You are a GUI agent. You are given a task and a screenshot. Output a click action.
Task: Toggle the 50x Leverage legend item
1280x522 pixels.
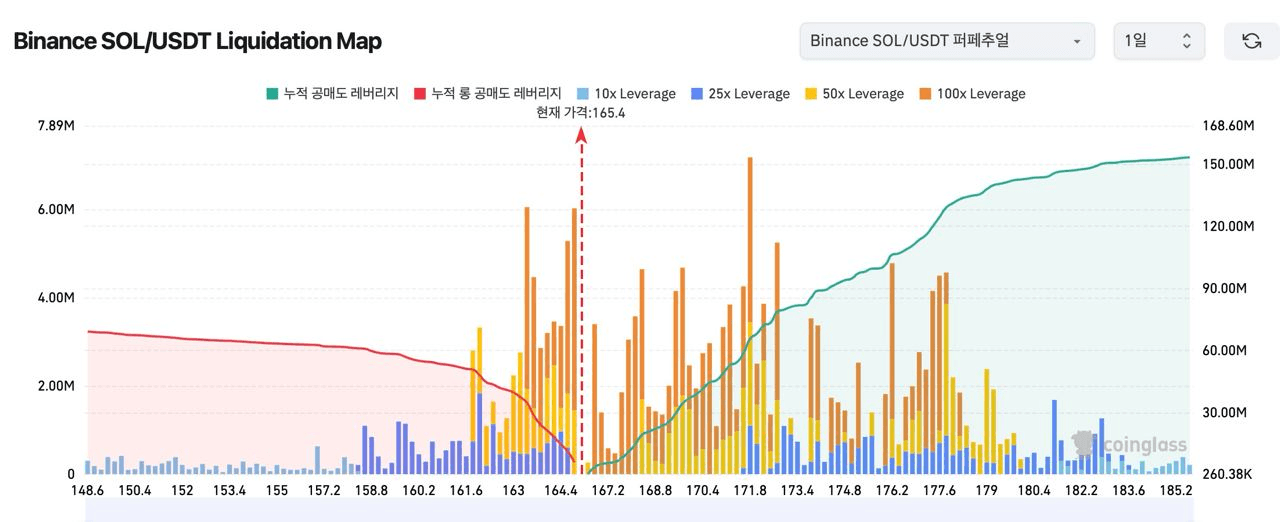click(854, 93)
